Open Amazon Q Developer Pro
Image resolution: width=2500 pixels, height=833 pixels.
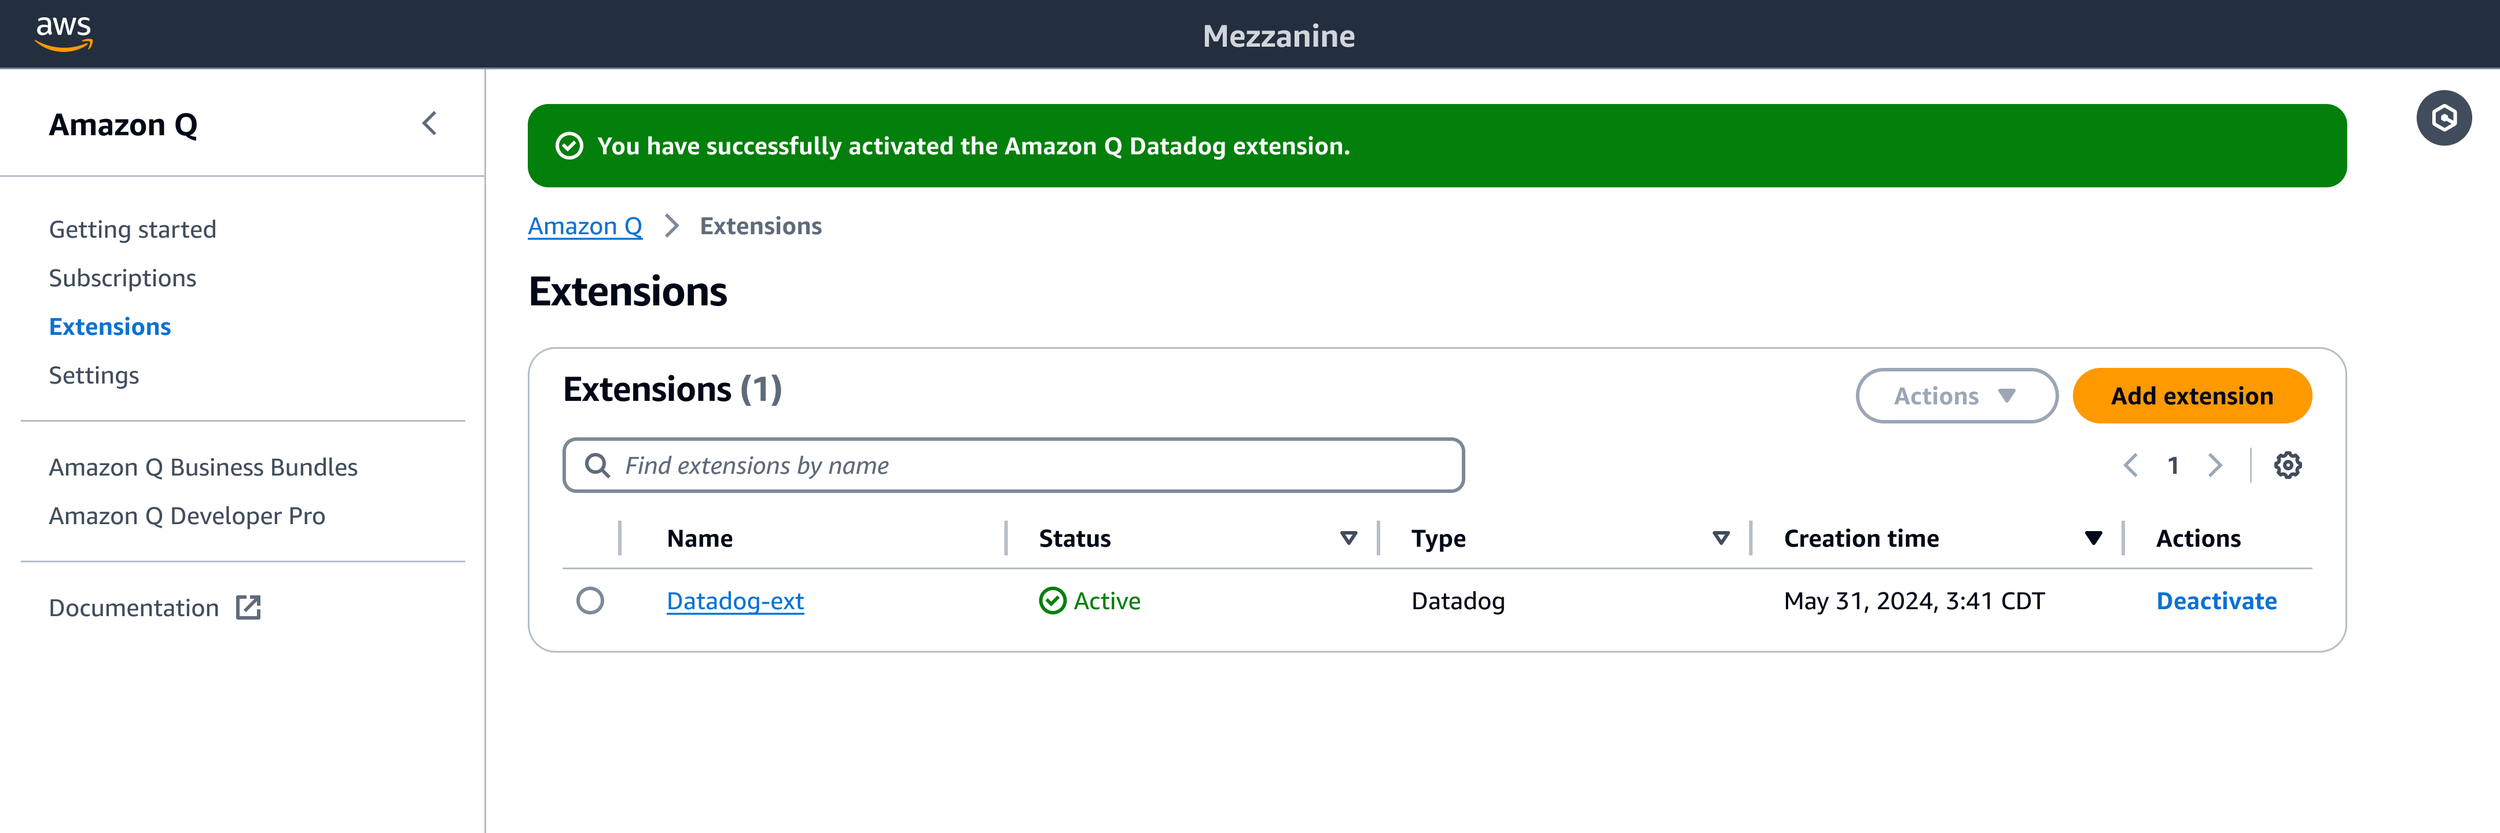pyautogui.click(x=187, y=516)
